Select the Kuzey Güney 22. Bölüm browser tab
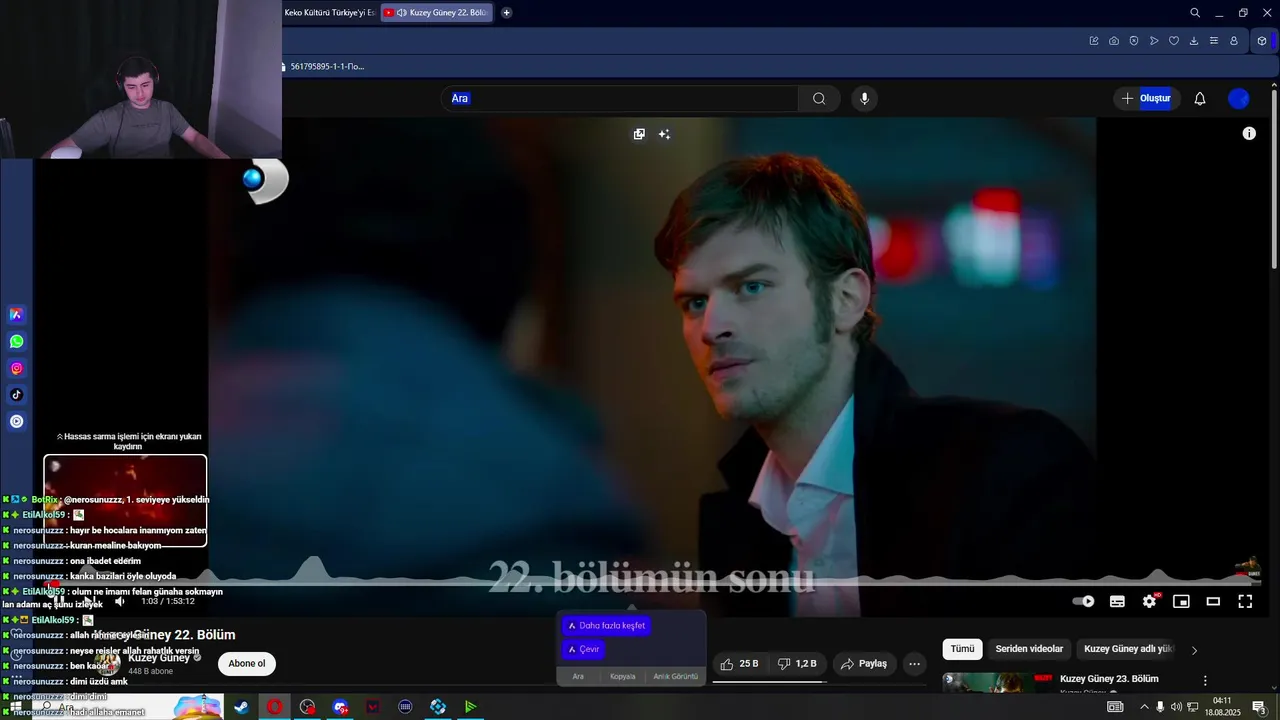 438,13
